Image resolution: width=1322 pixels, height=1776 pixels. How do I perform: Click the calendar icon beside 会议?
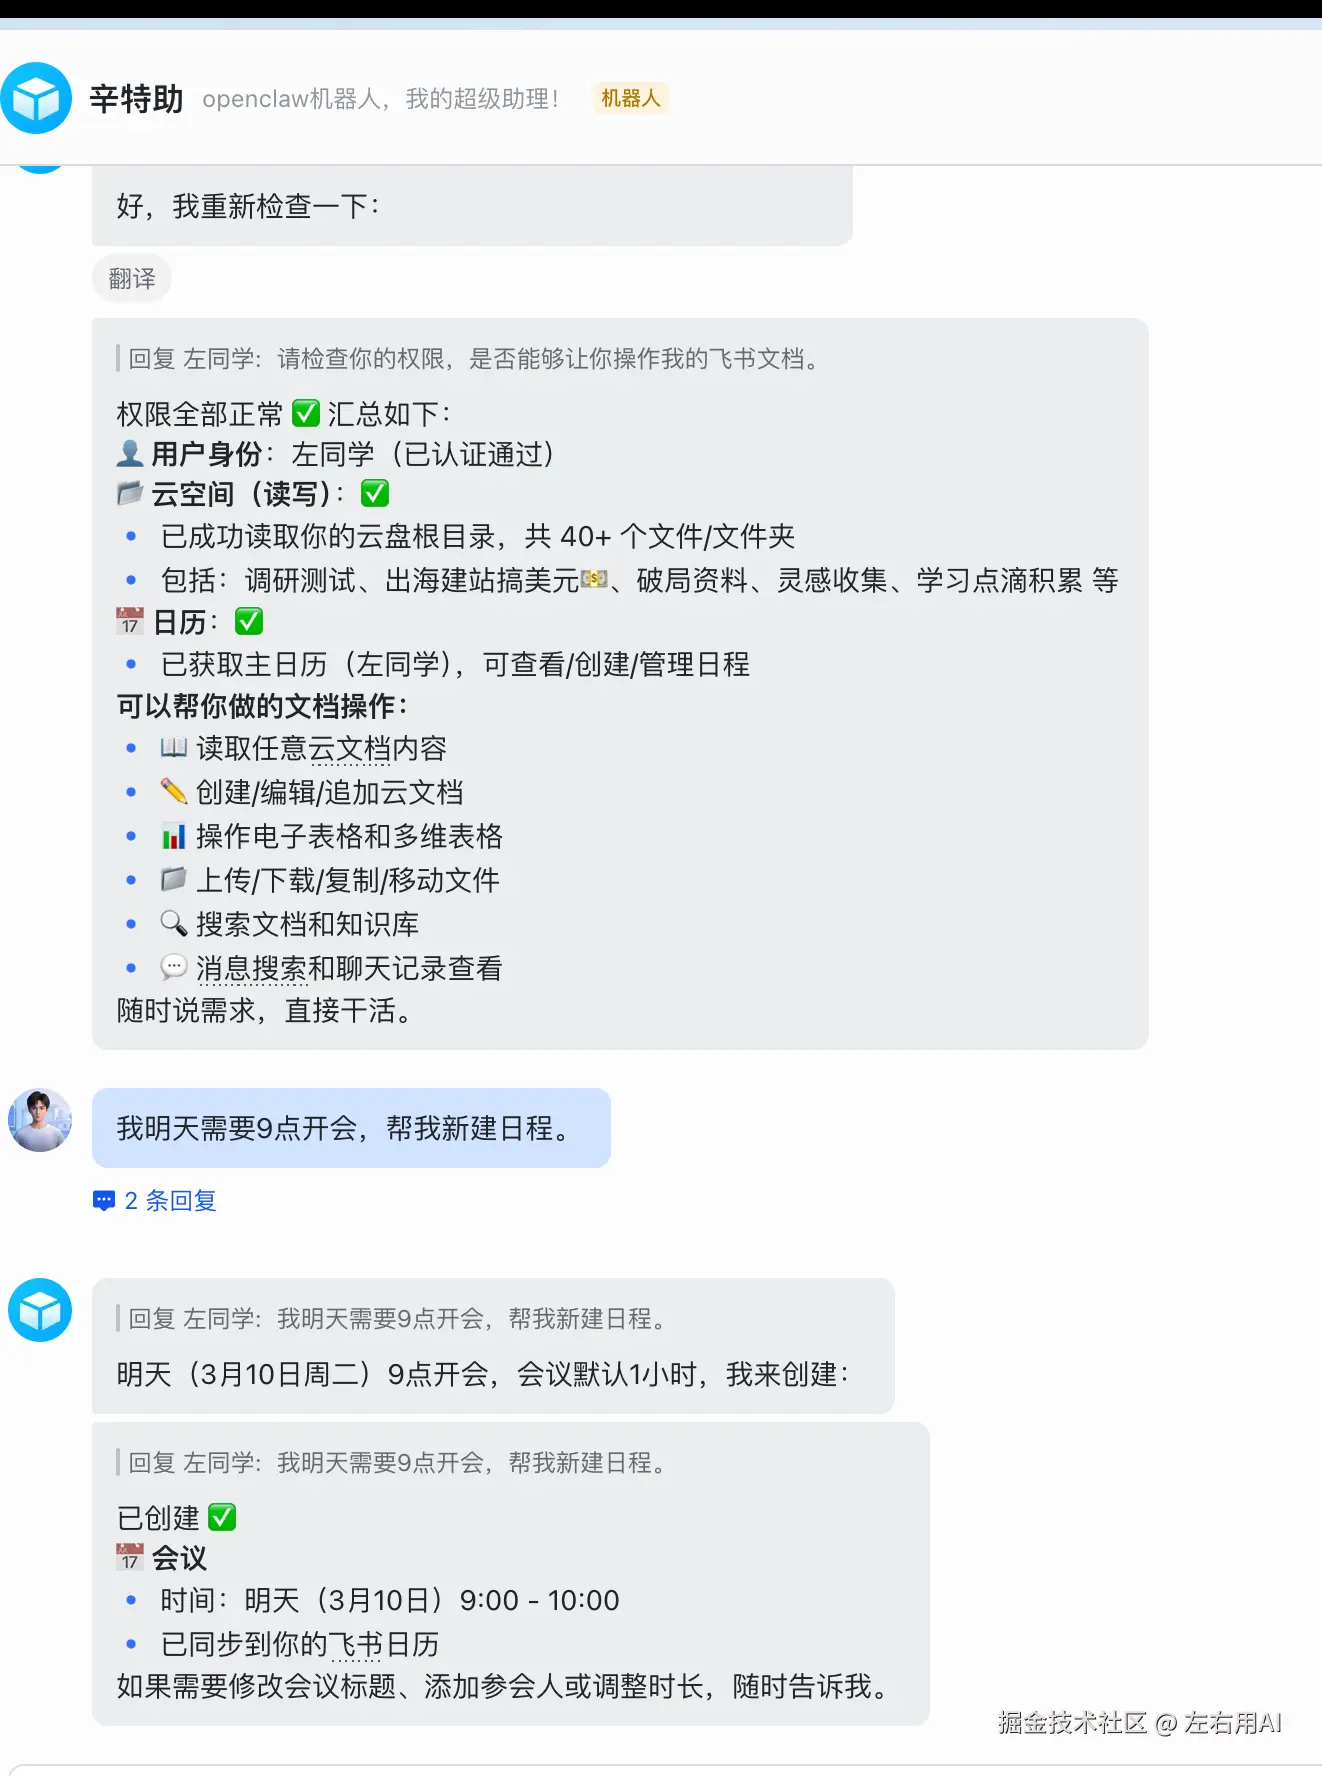(x=130, y=1557)
